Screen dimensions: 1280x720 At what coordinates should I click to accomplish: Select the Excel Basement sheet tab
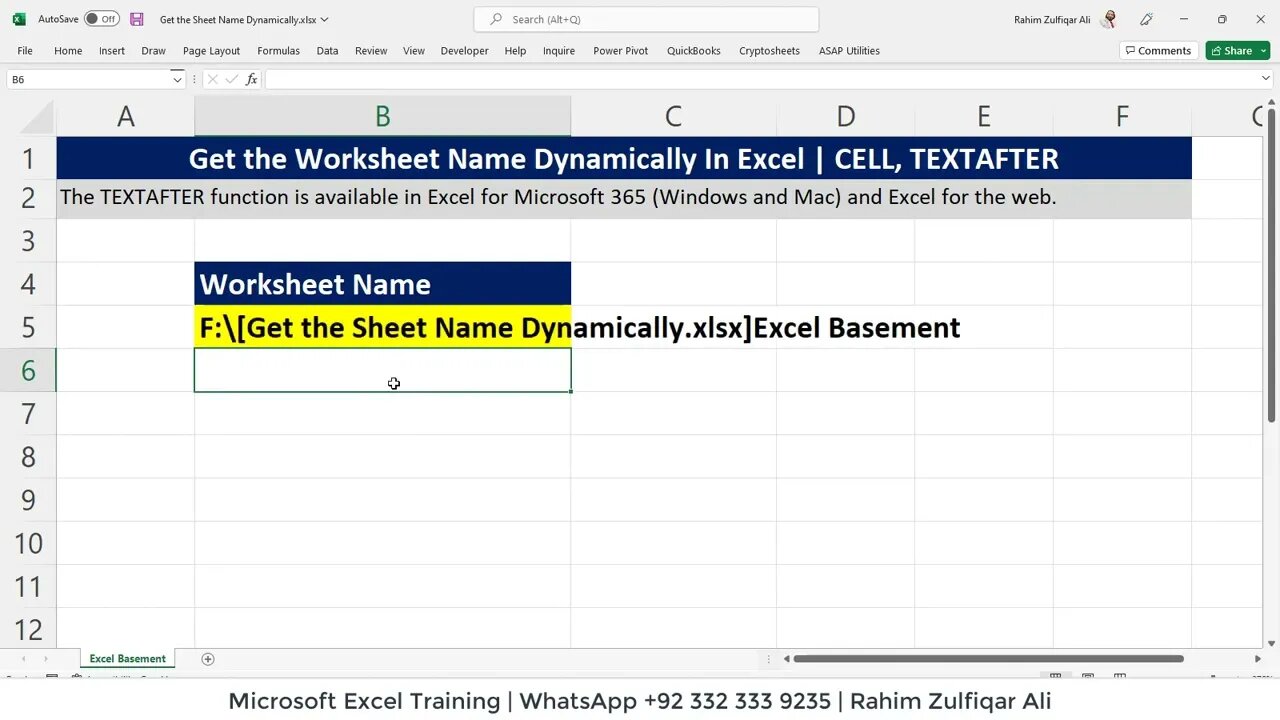click(x=127, y=659)
